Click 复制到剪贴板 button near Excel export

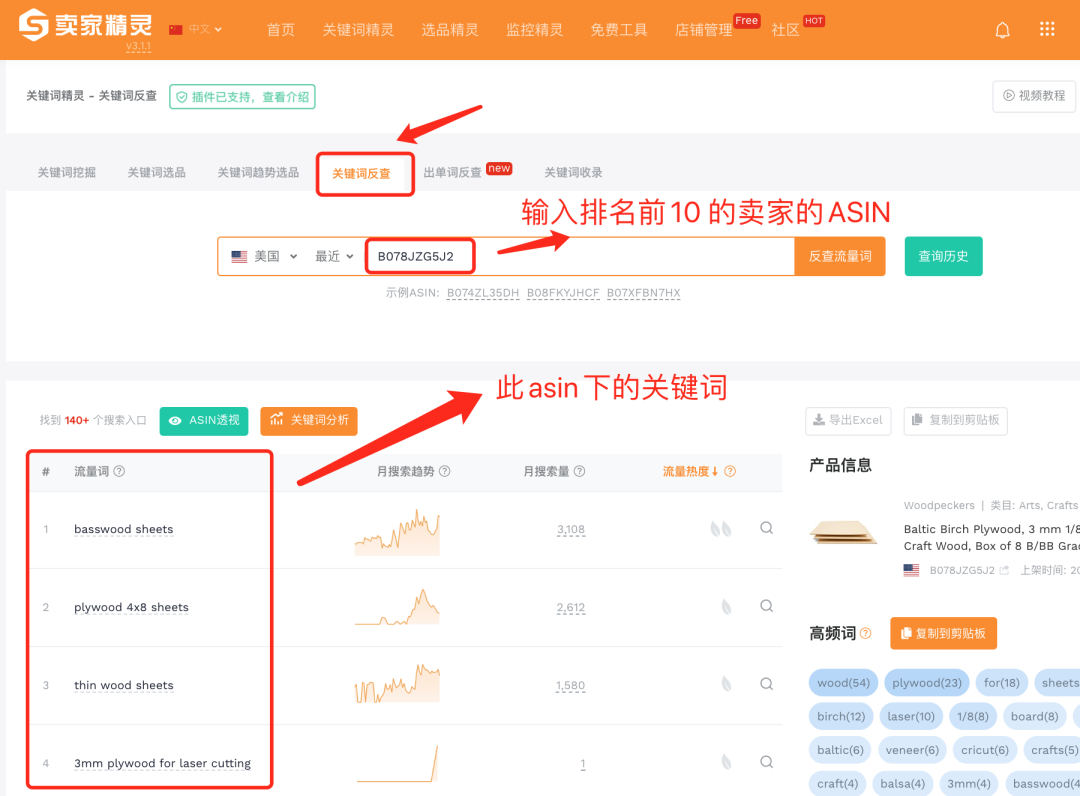(x=955, y=421)
